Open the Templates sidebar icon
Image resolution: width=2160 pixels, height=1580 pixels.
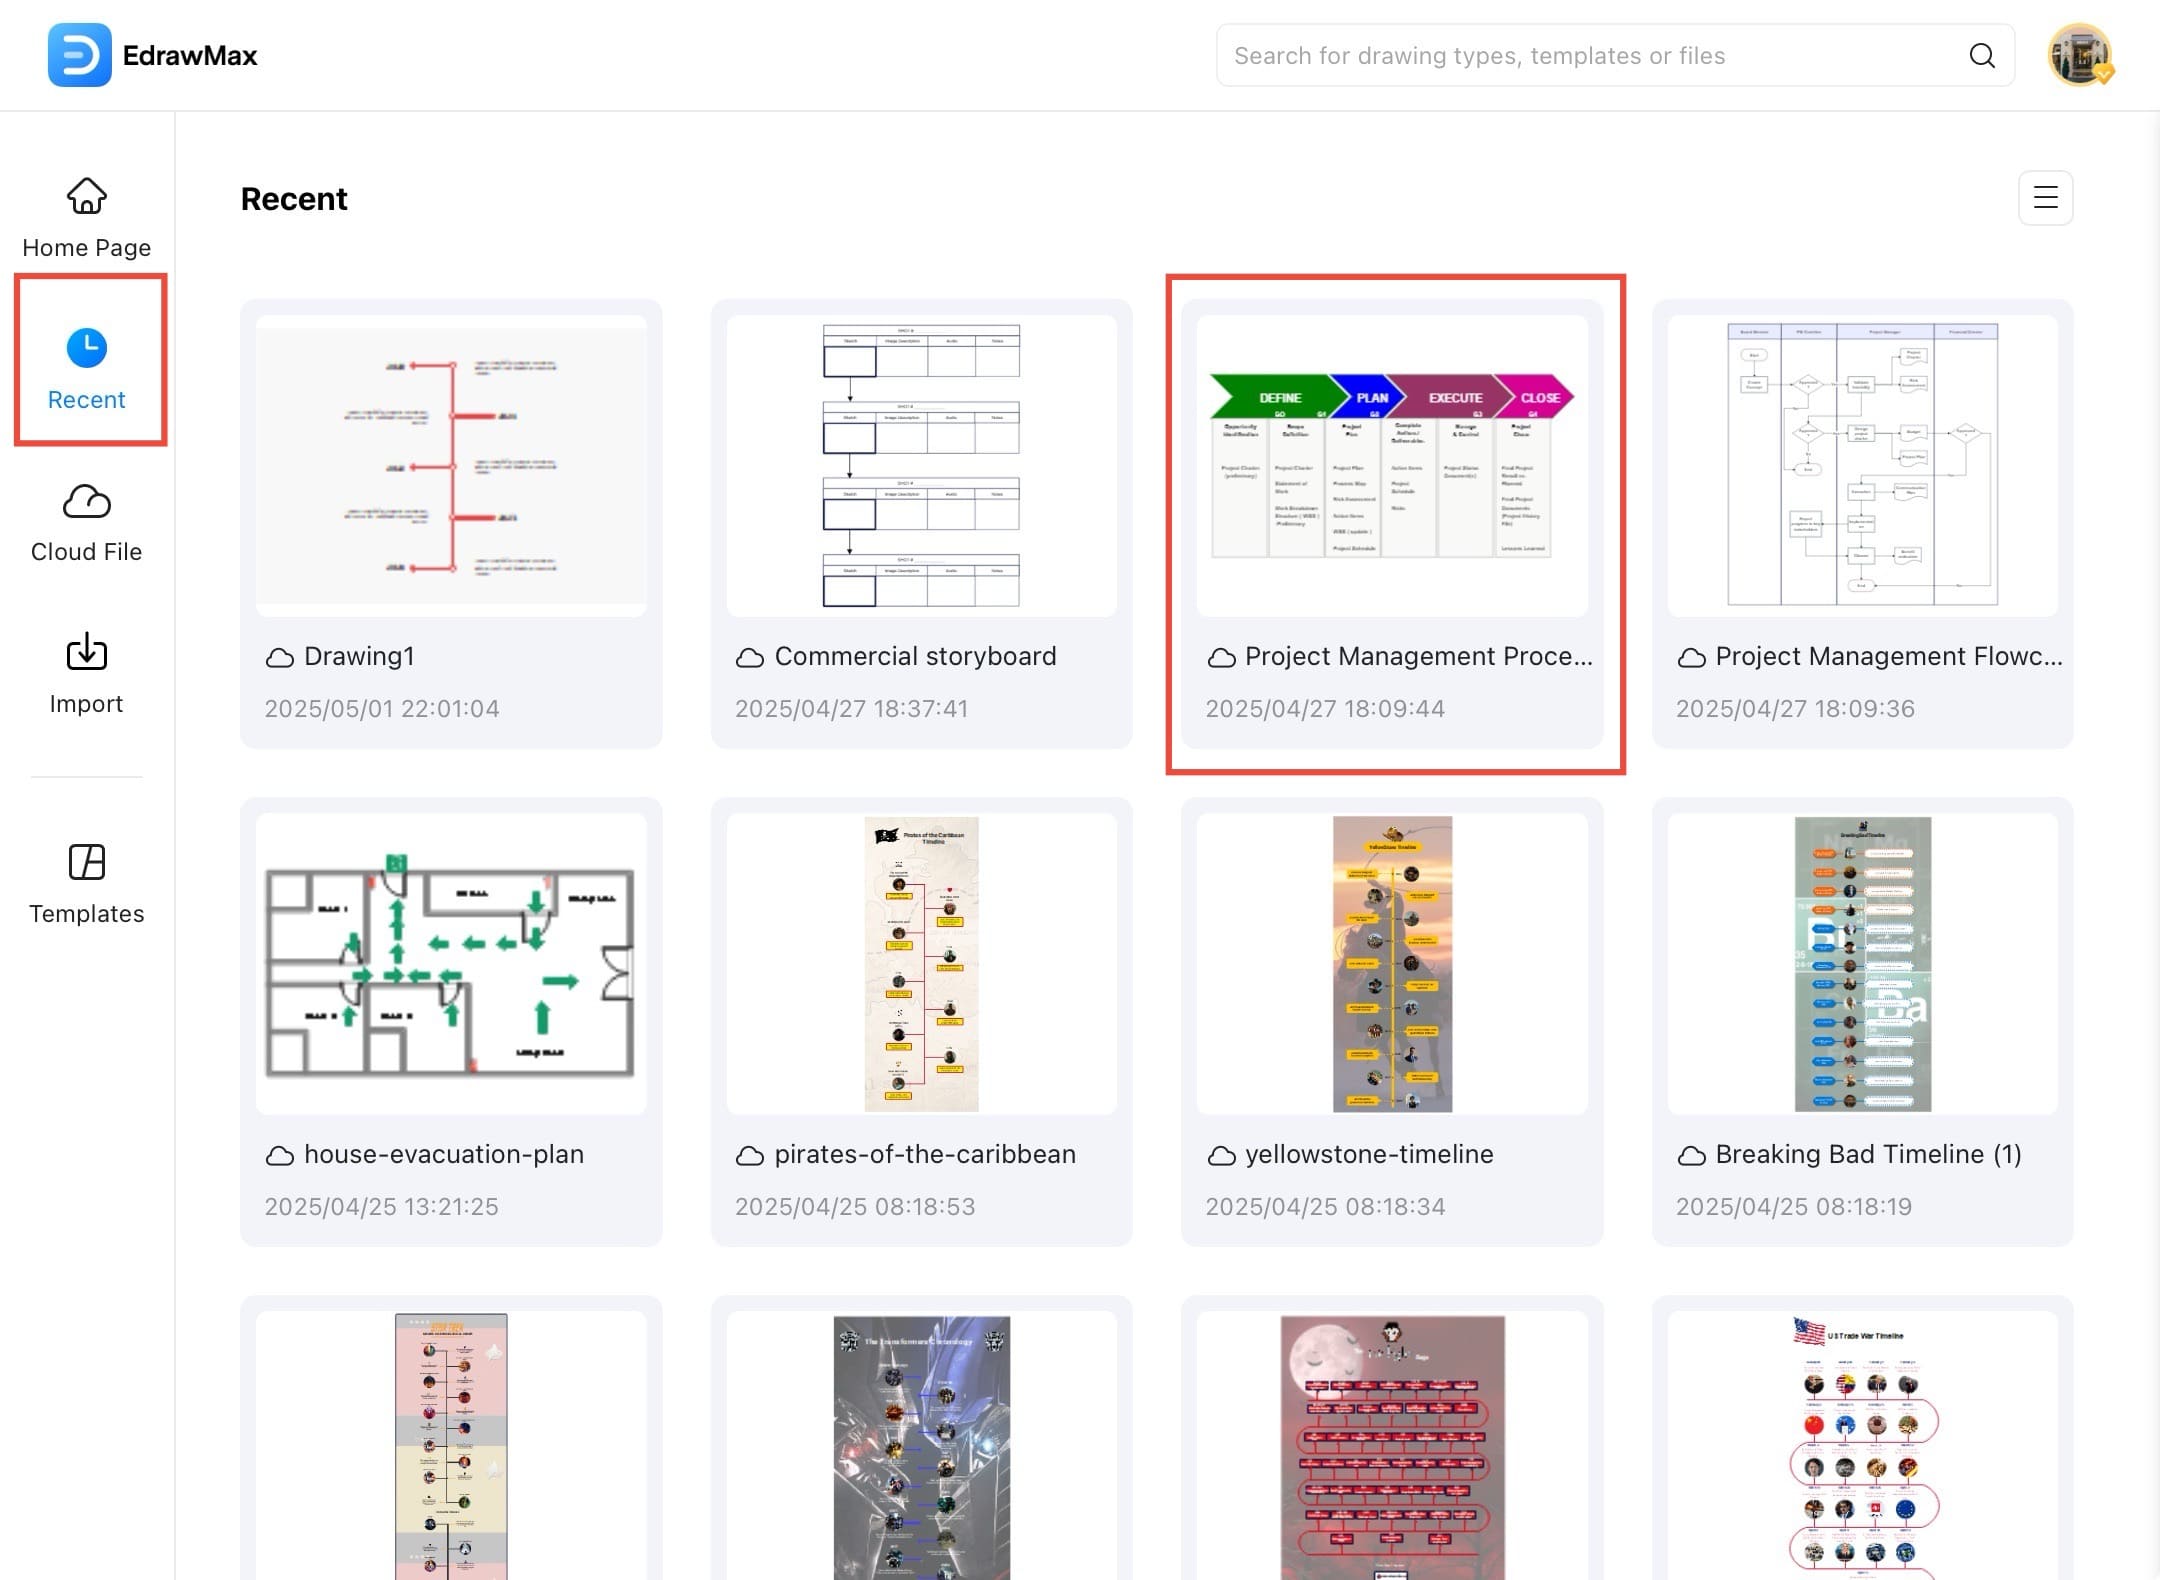click(87, 862)
